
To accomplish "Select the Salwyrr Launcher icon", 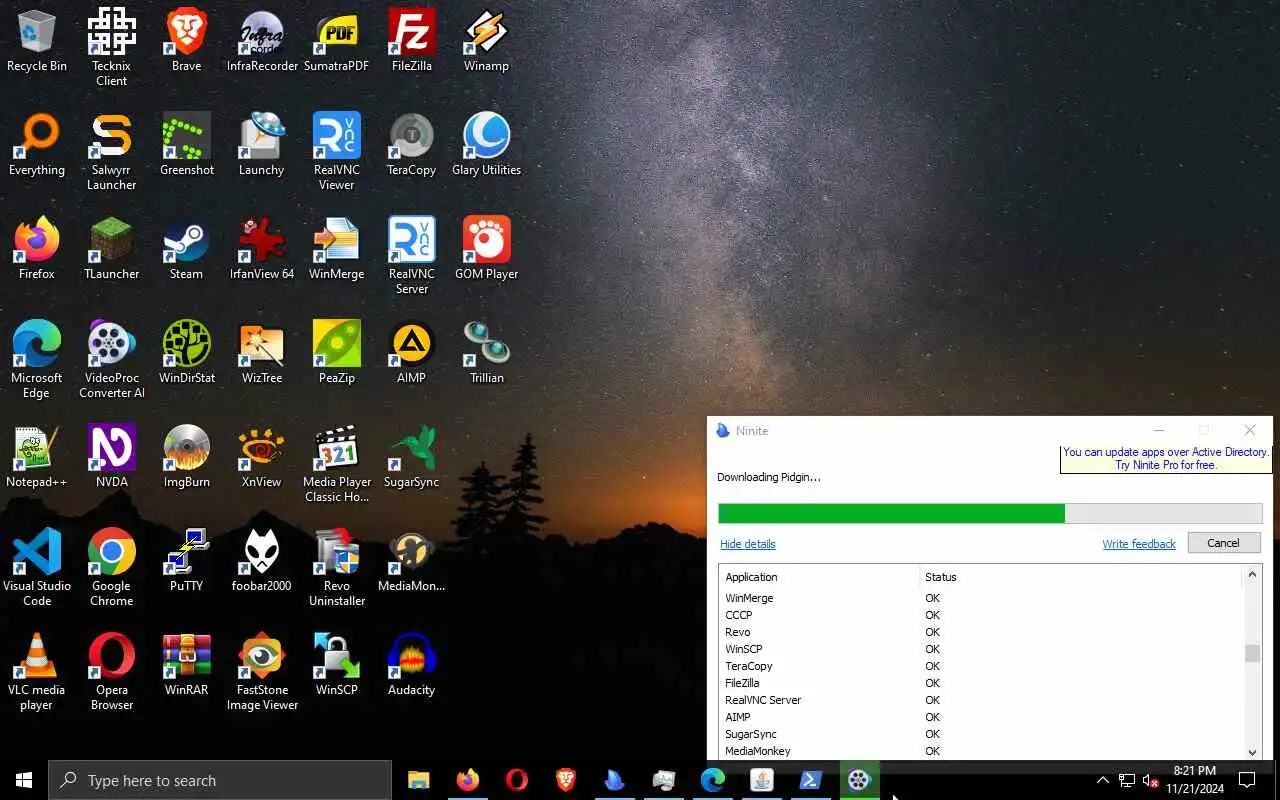I will point(111,152).
